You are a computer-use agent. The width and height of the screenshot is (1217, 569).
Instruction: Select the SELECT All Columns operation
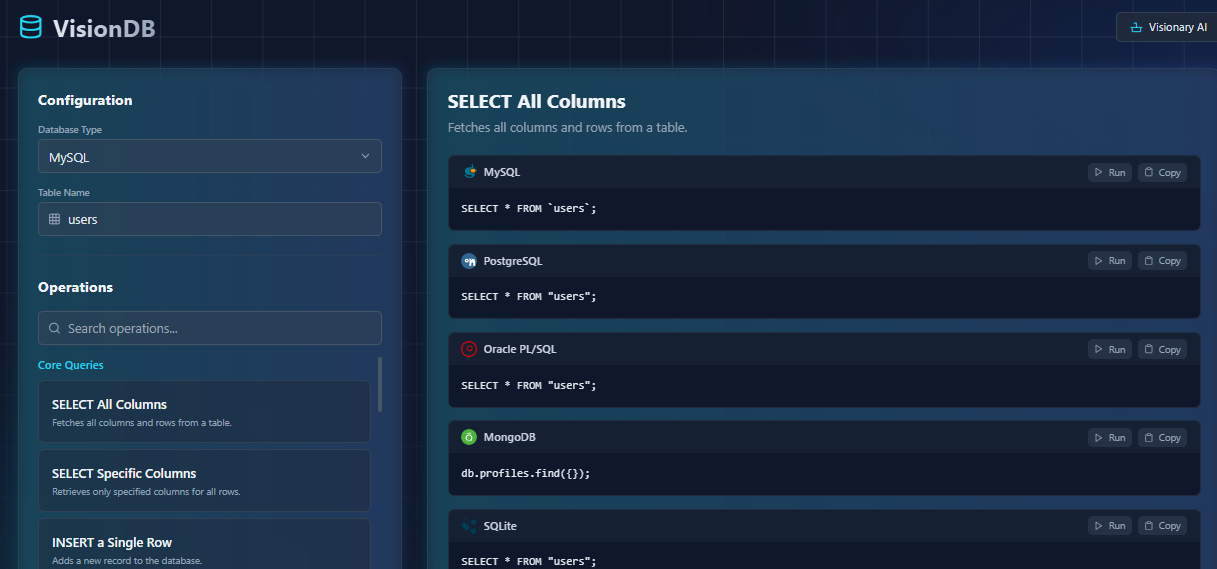204,411
